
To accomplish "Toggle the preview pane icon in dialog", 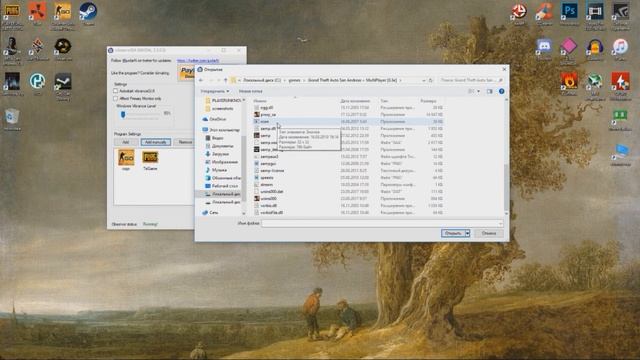I will tap(490, 91).
